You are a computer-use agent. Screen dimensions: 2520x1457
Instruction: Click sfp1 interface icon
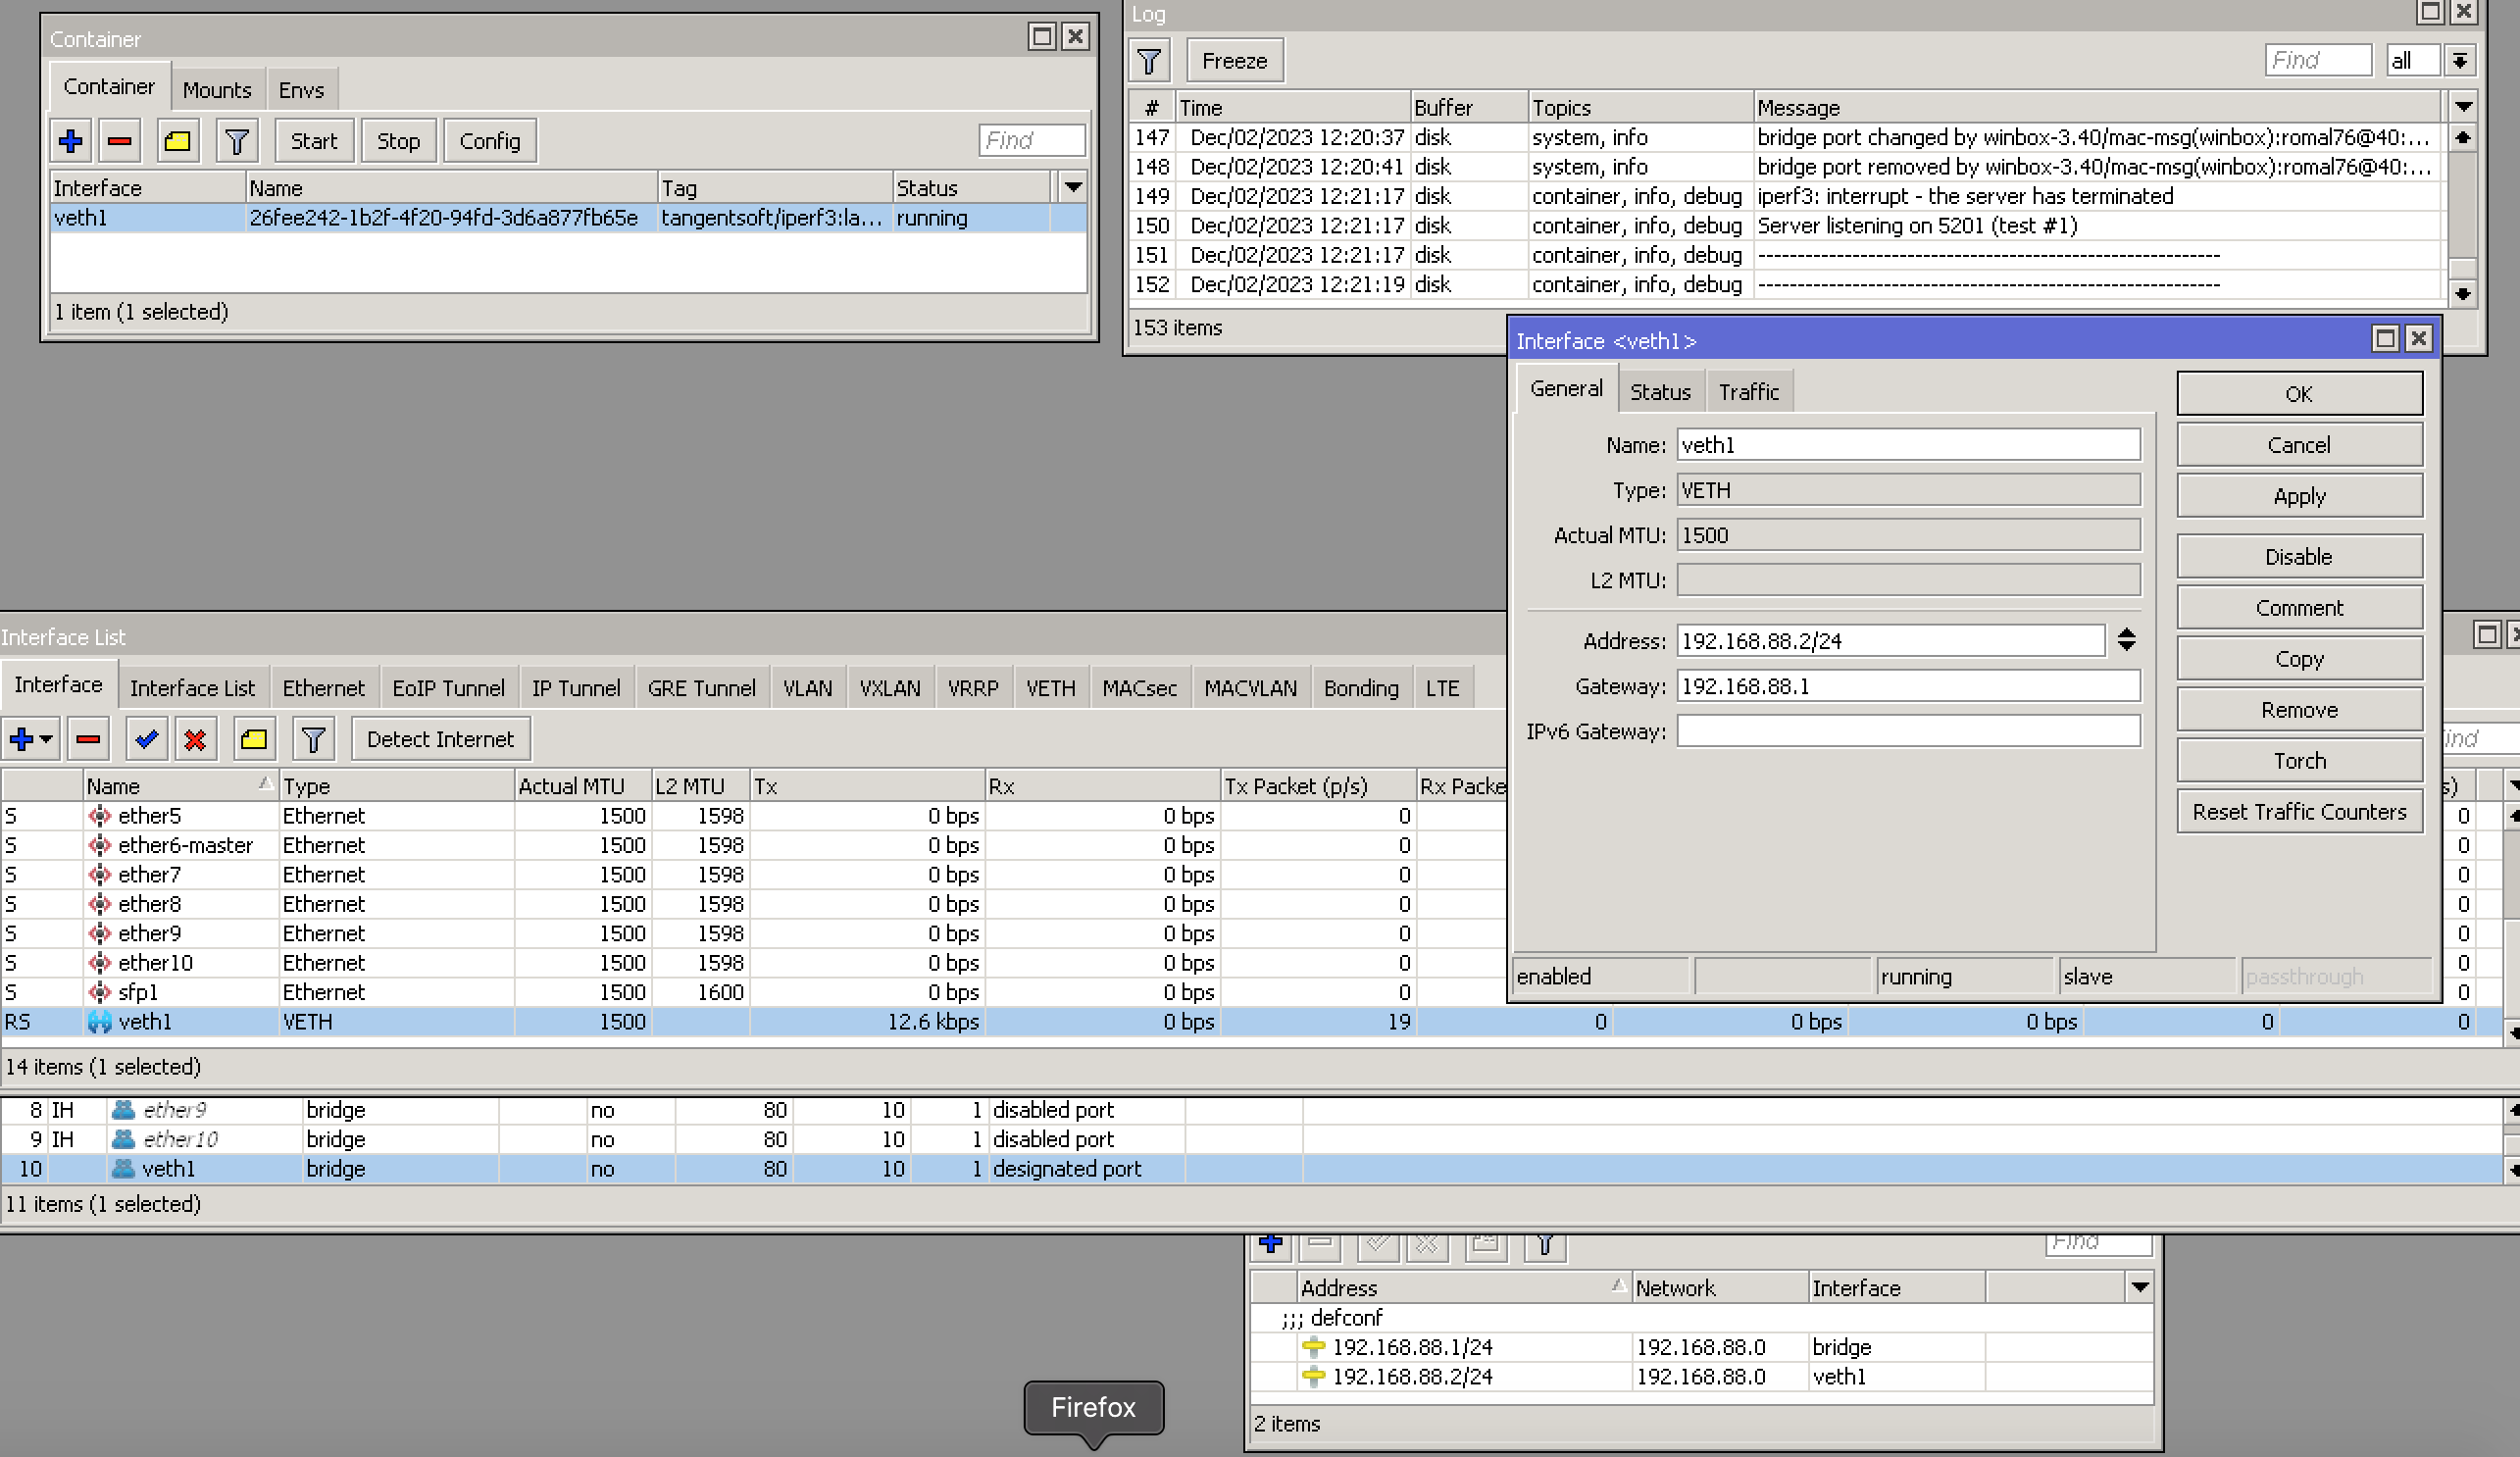tap(100, 992)
